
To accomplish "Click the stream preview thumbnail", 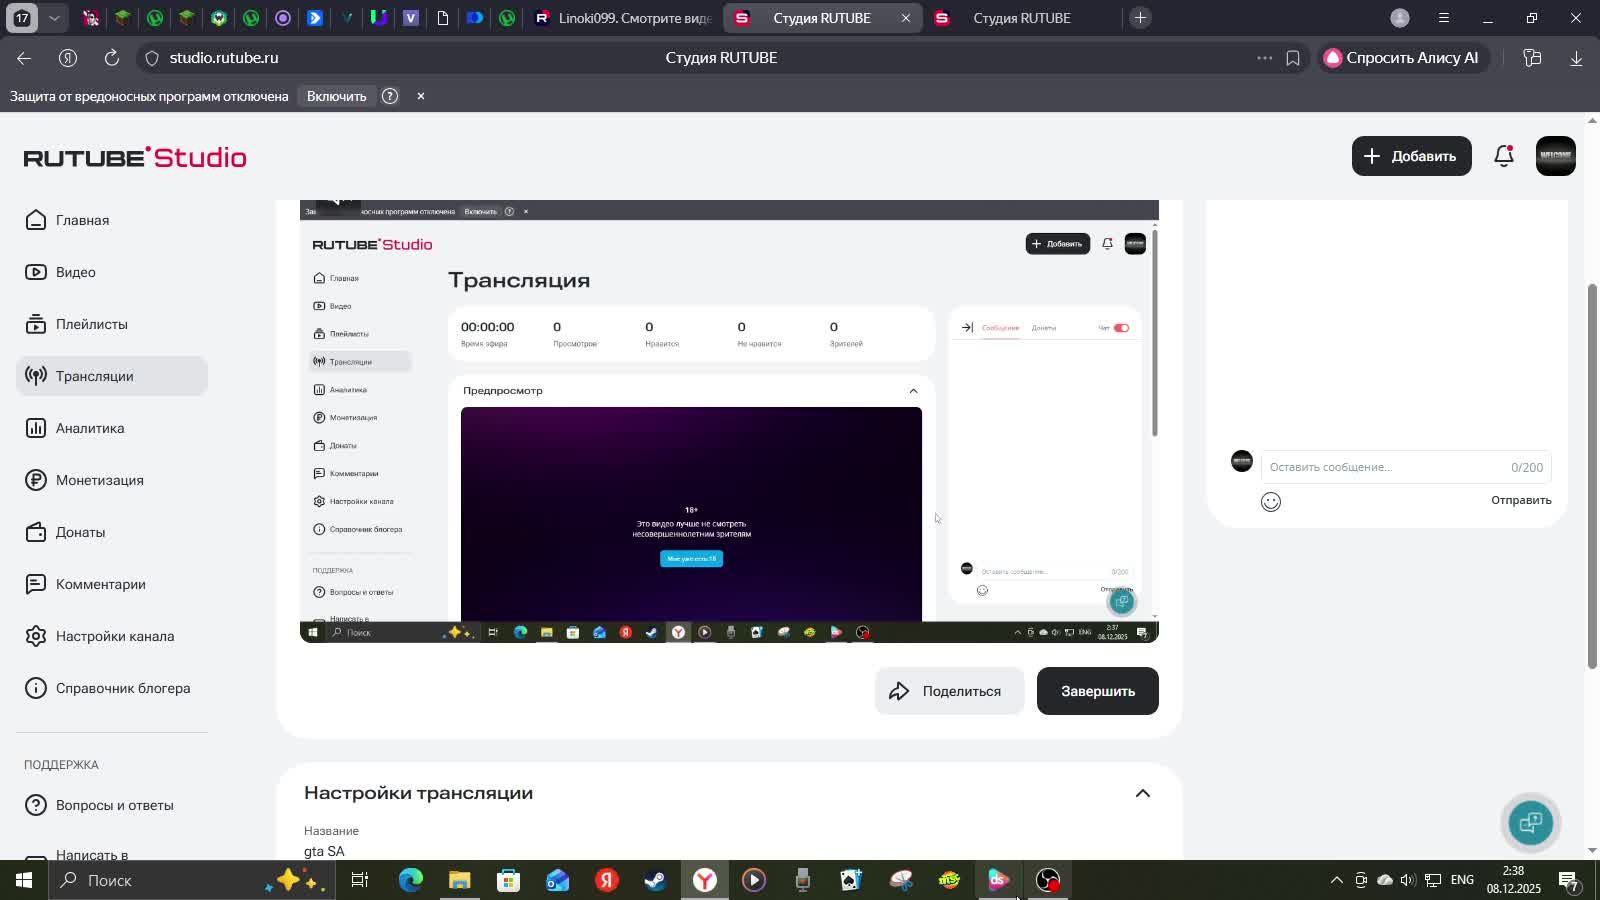I will tap(729, 421).
